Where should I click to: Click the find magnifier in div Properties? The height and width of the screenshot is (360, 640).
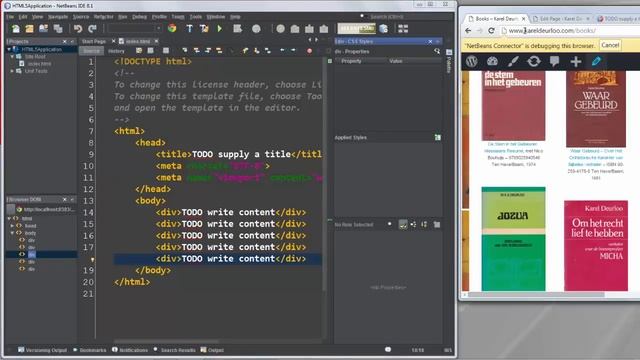tap(437, 51)
